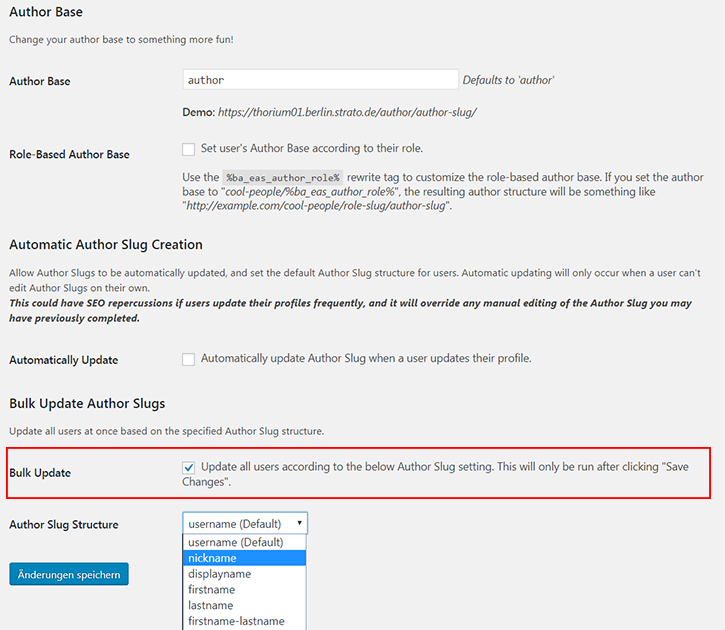Click the %ba_eas_author_role% rewrite tag code
725x630 pixels.
(283, 177)
